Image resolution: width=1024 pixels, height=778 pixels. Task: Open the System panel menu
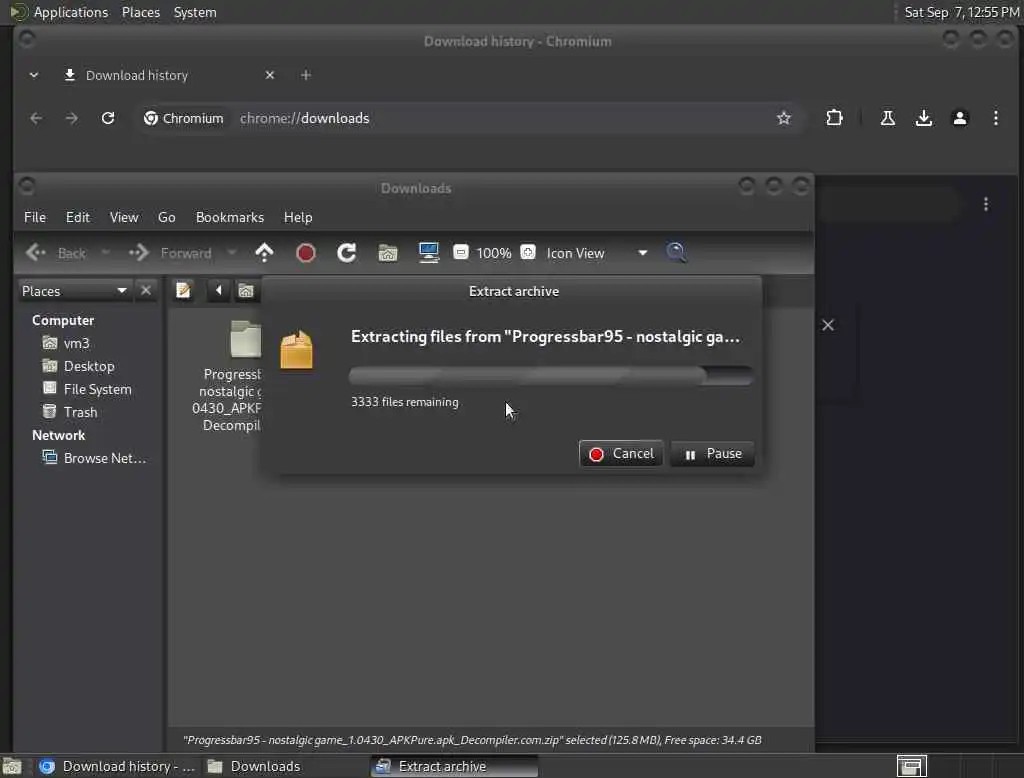195,12
